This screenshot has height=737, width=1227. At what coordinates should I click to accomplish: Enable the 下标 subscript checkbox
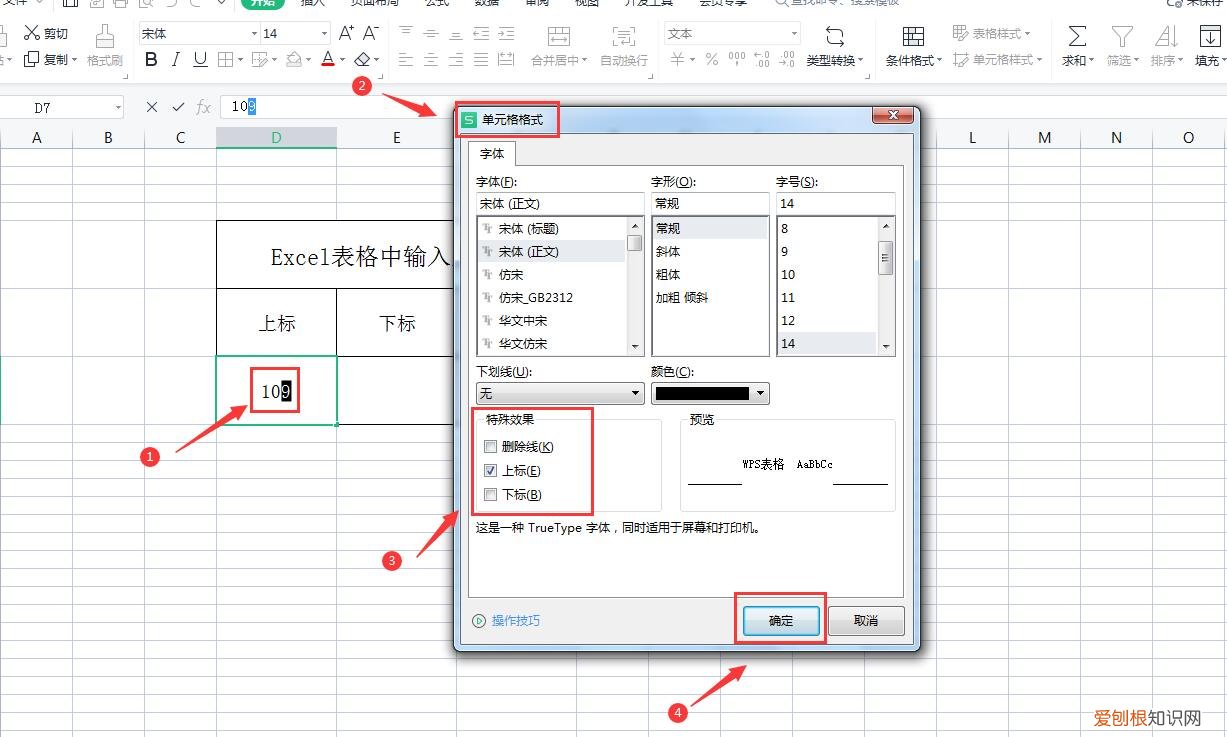pyautogui.click(x=490, y=494)
